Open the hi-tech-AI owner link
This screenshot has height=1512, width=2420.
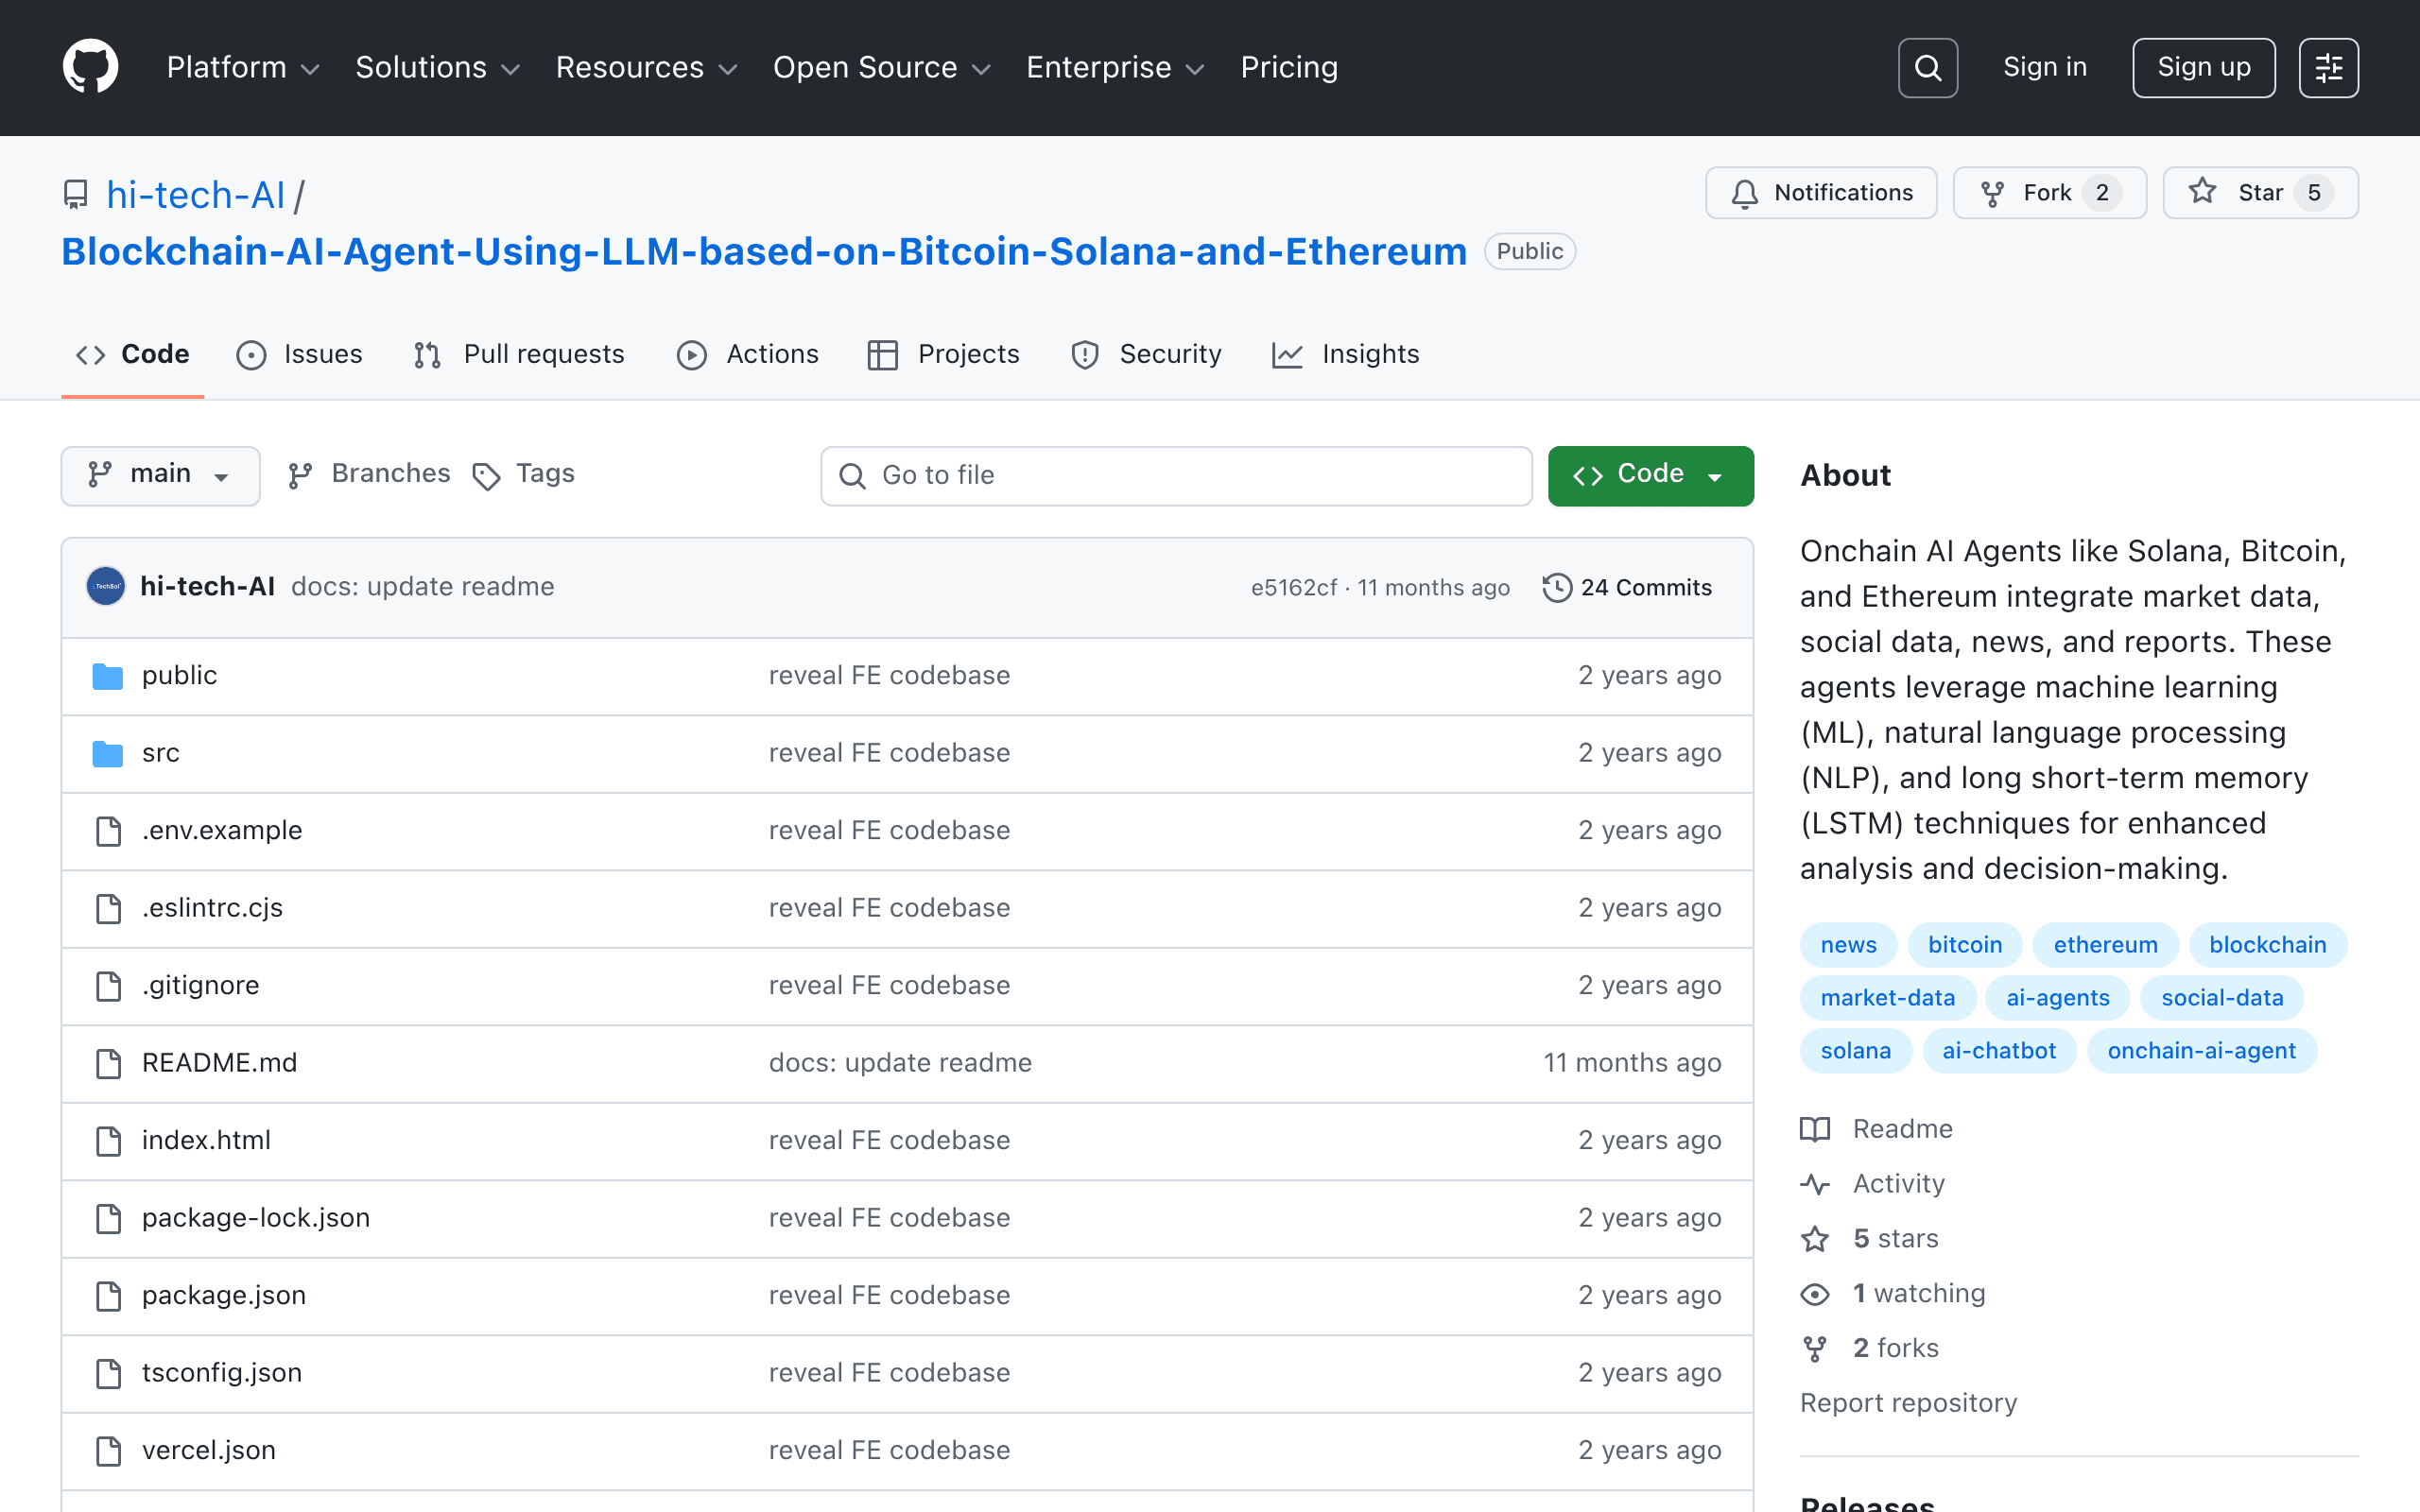[196, 195]
